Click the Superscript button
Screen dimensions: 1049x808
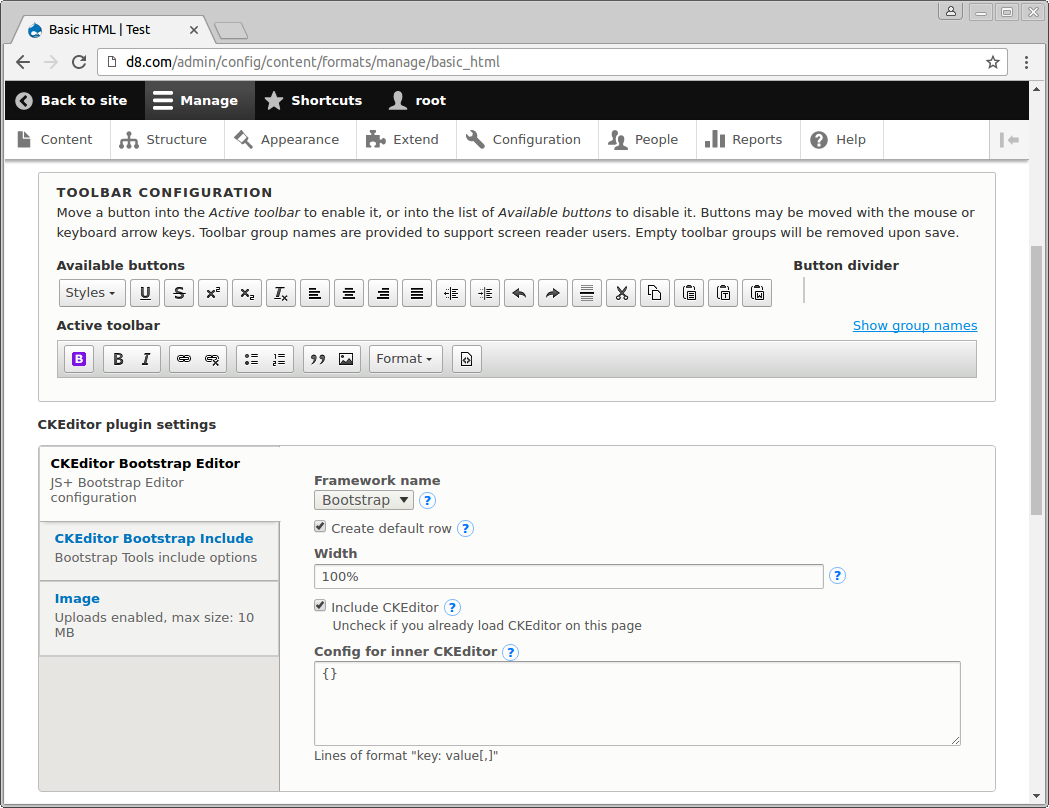pyautogui.click(x=213, y=293)
